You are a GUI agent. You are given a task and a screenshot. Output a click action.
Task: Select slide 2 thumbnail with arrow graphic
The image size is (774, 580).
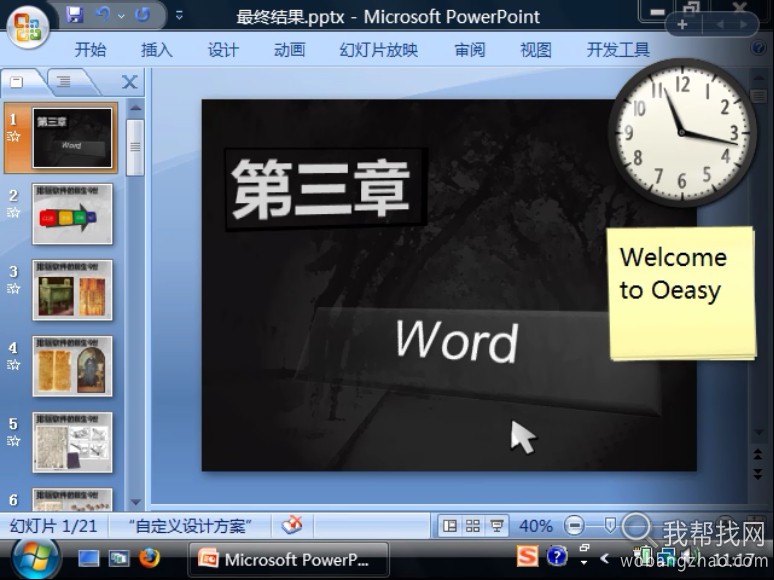pos(72,214)
